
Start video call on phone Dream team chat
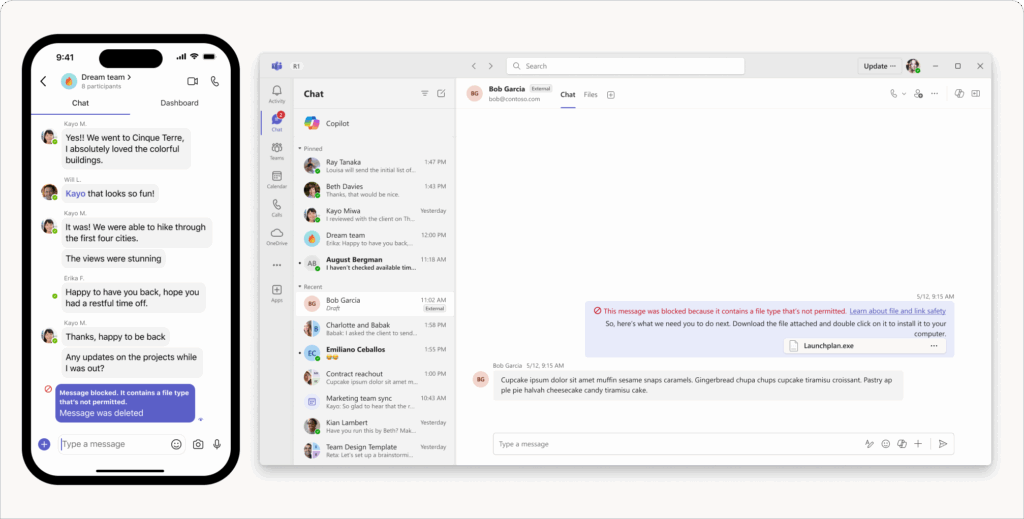point(193,81)
